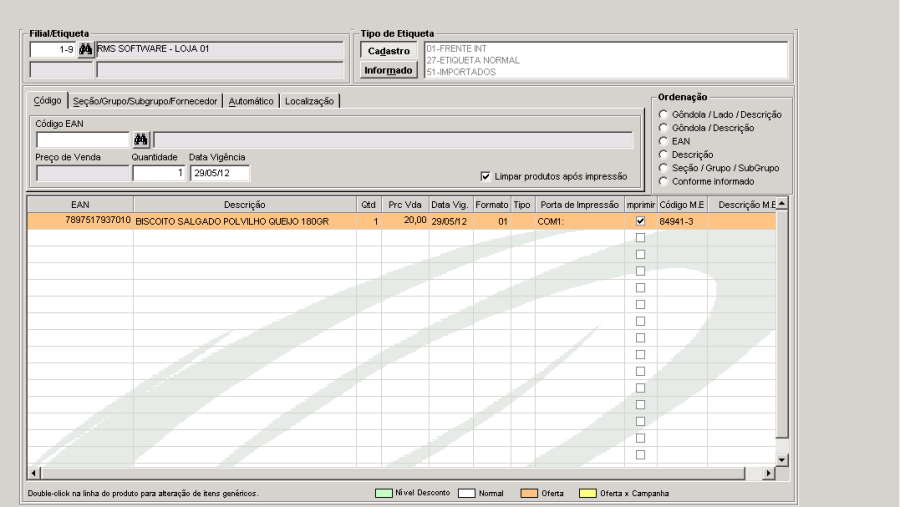Click Código M.E cell 84941-3
The height and width of the screenshot is (507, 900).
coord(682,221)
